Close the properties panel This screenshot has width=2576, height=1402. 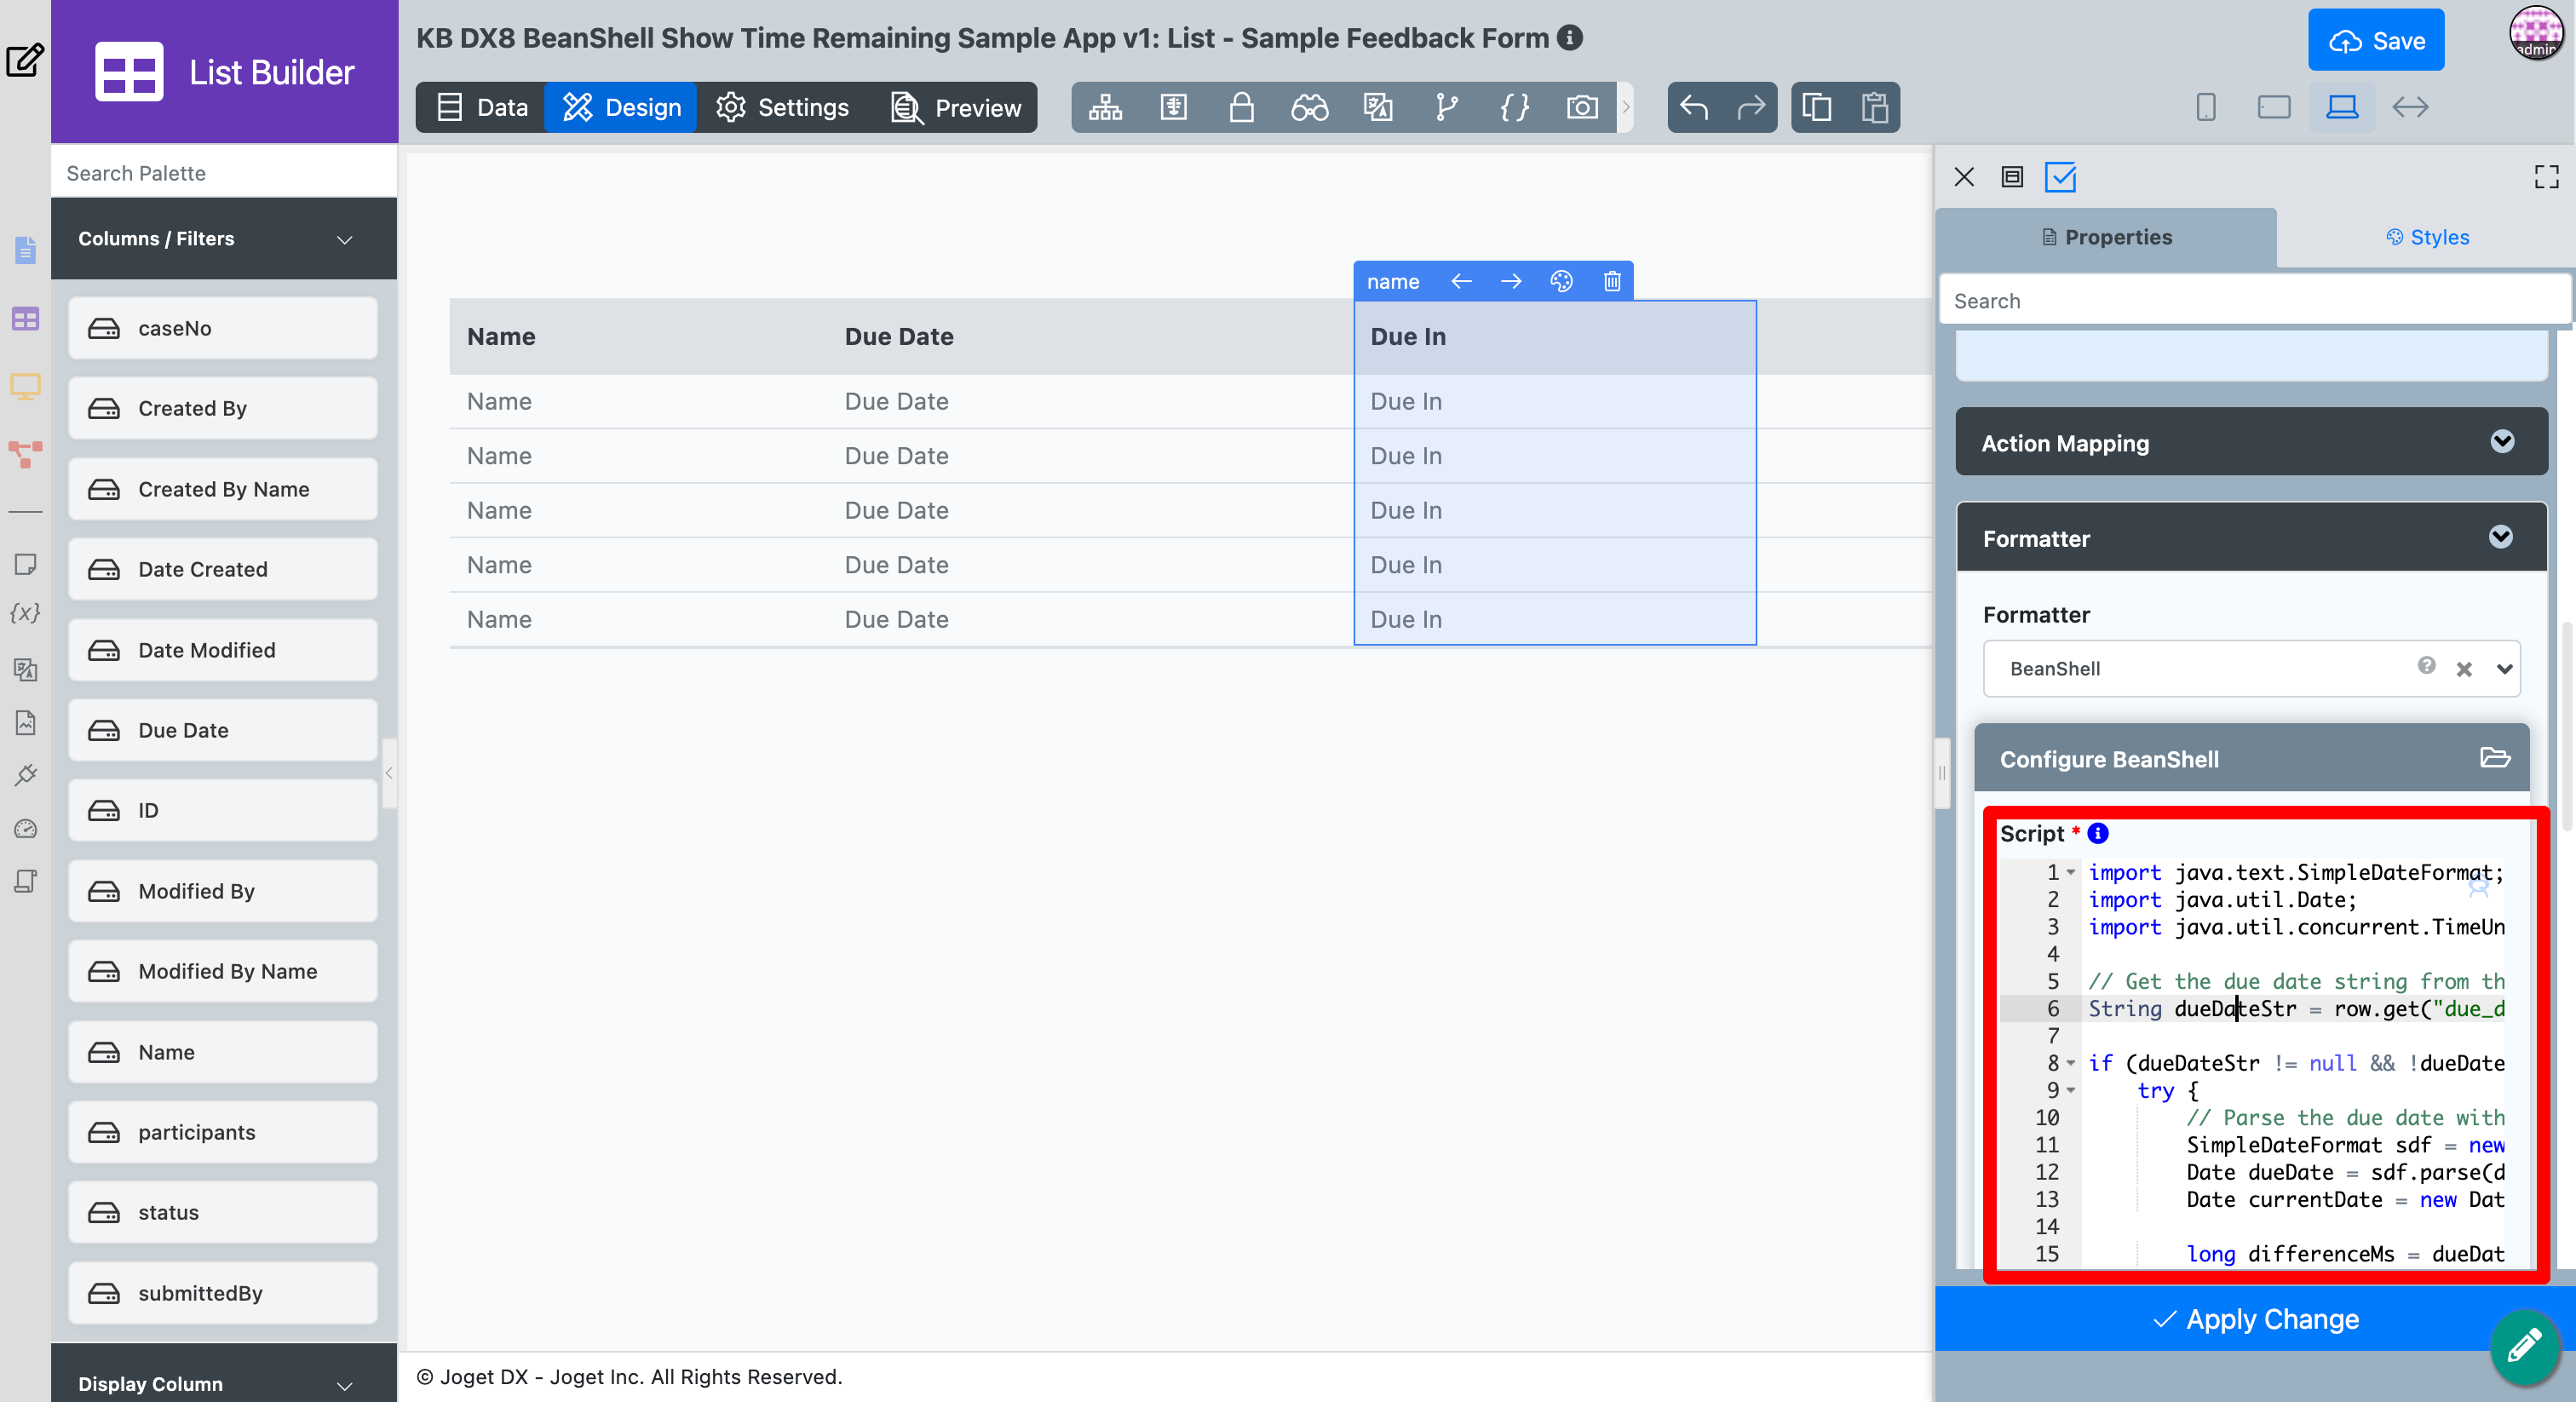[1963, 177]
